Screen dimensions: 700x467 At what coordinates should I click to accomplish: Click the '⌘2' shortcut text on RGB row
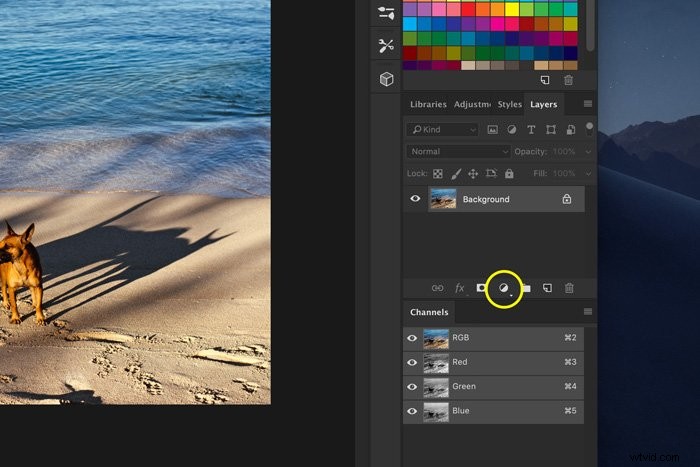(570, 338)
